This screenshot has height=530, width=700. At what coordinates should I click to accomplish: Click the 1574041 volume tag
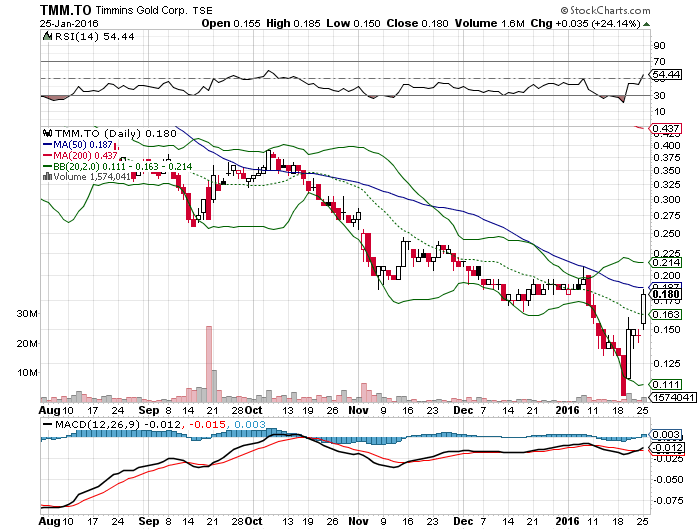tap(673, 397)
